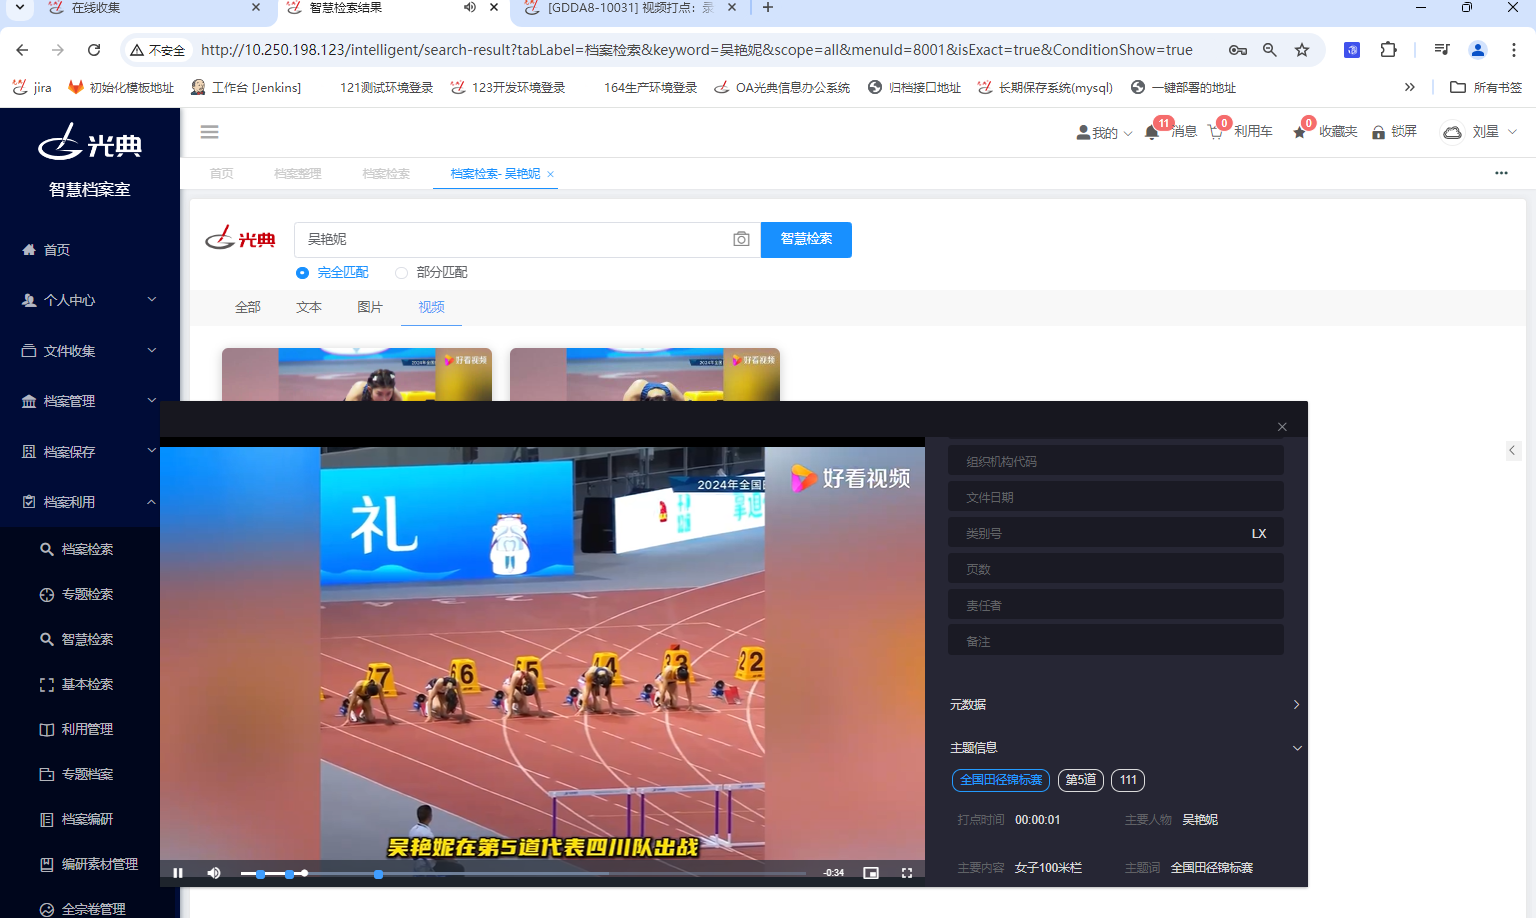This screenshot has height=918, width=1536.
Task: Open the 我的 user menu
Action: point(1104,132)
